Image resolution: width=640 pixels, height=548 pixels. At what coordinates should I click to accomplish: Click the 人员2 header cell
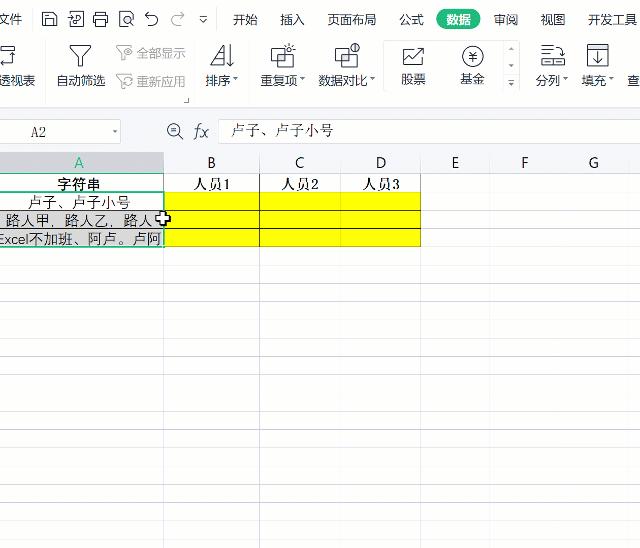300,183
